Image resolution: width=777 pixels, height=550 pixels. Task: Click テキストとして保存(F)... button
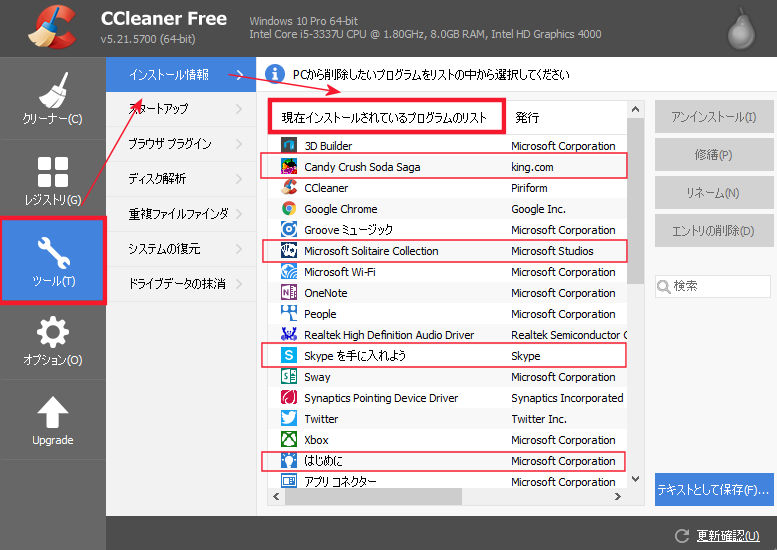coord(714,490)
